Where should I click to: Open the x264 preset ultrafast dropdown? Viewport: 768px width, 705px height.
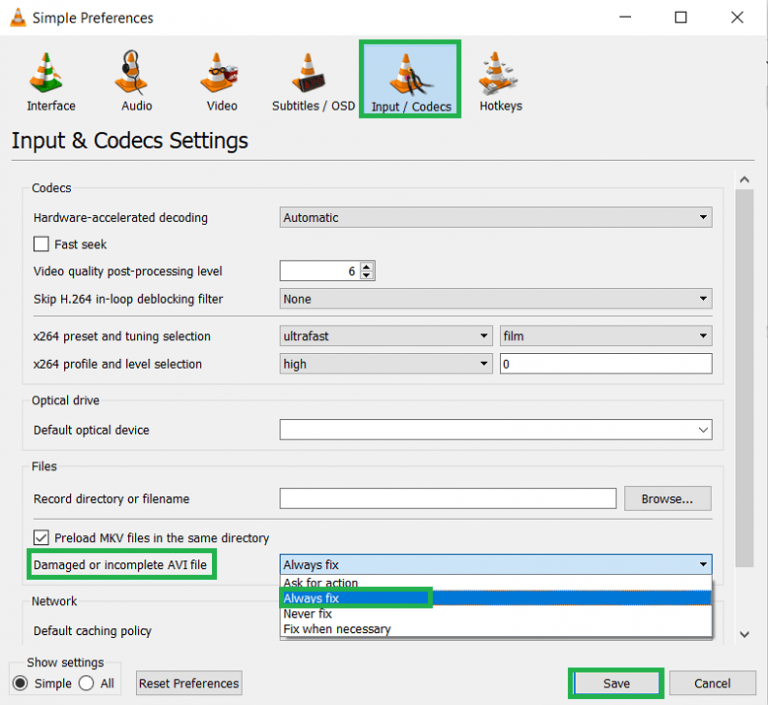pyautogui.click(x=386, y=336)
